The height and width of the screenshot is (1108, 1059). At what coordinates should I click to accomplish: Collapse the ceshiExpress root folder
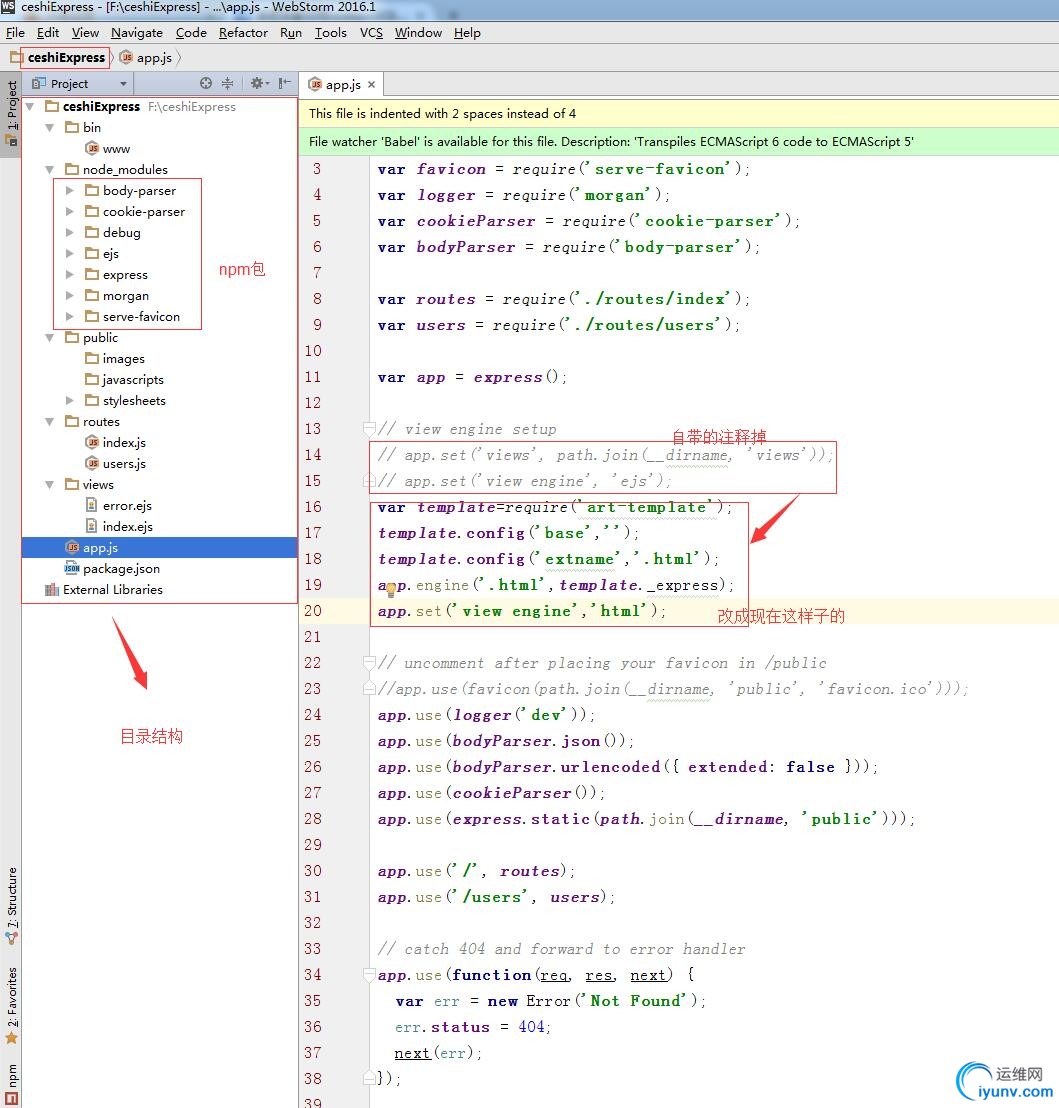coord(30,107)
